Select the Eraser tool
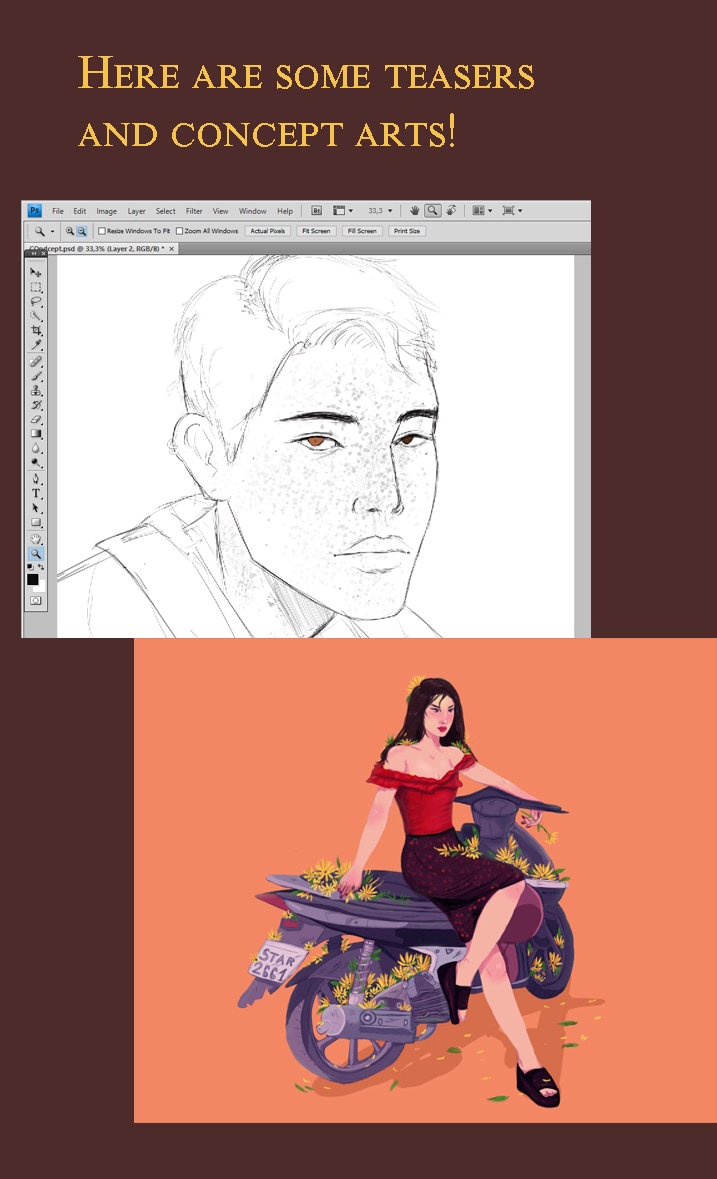Image resolution: width=717 pixels, height=1179 pixels. click(x=36, y=419)
